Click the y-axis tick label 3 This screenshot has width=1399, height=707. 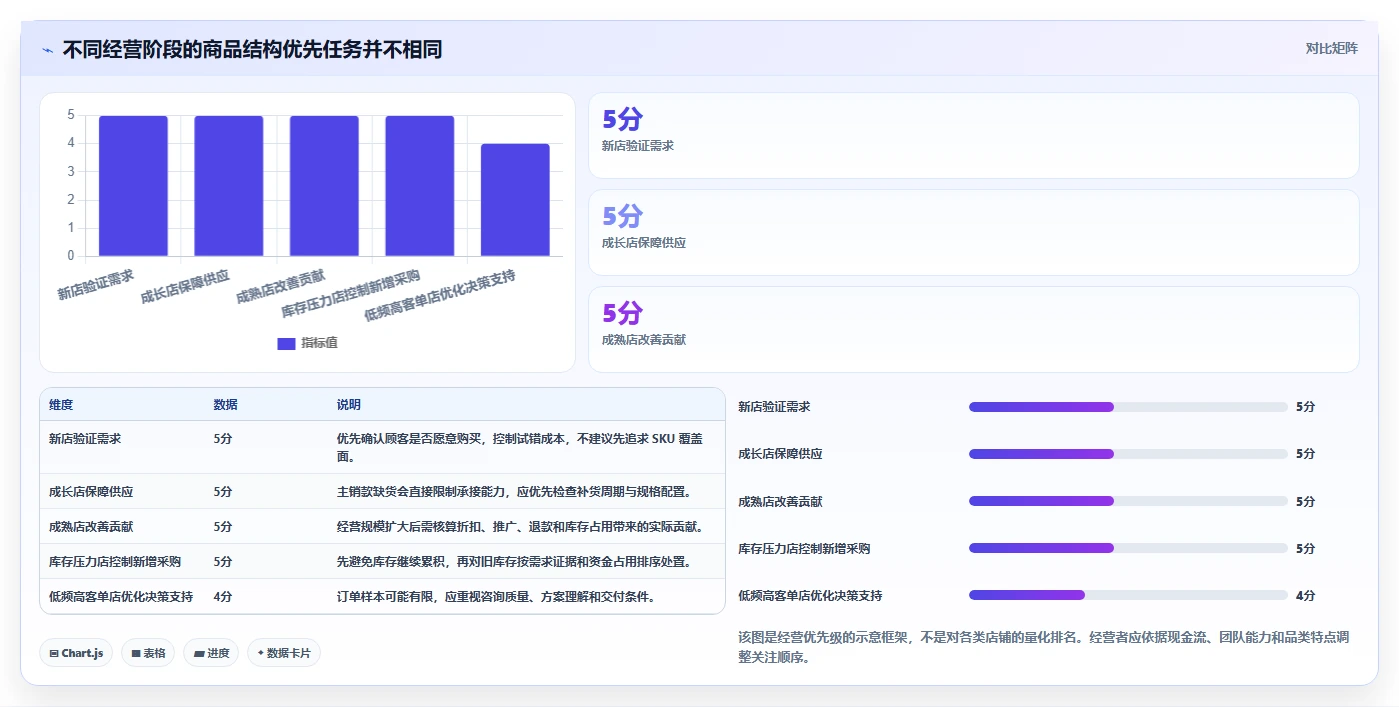71,172
